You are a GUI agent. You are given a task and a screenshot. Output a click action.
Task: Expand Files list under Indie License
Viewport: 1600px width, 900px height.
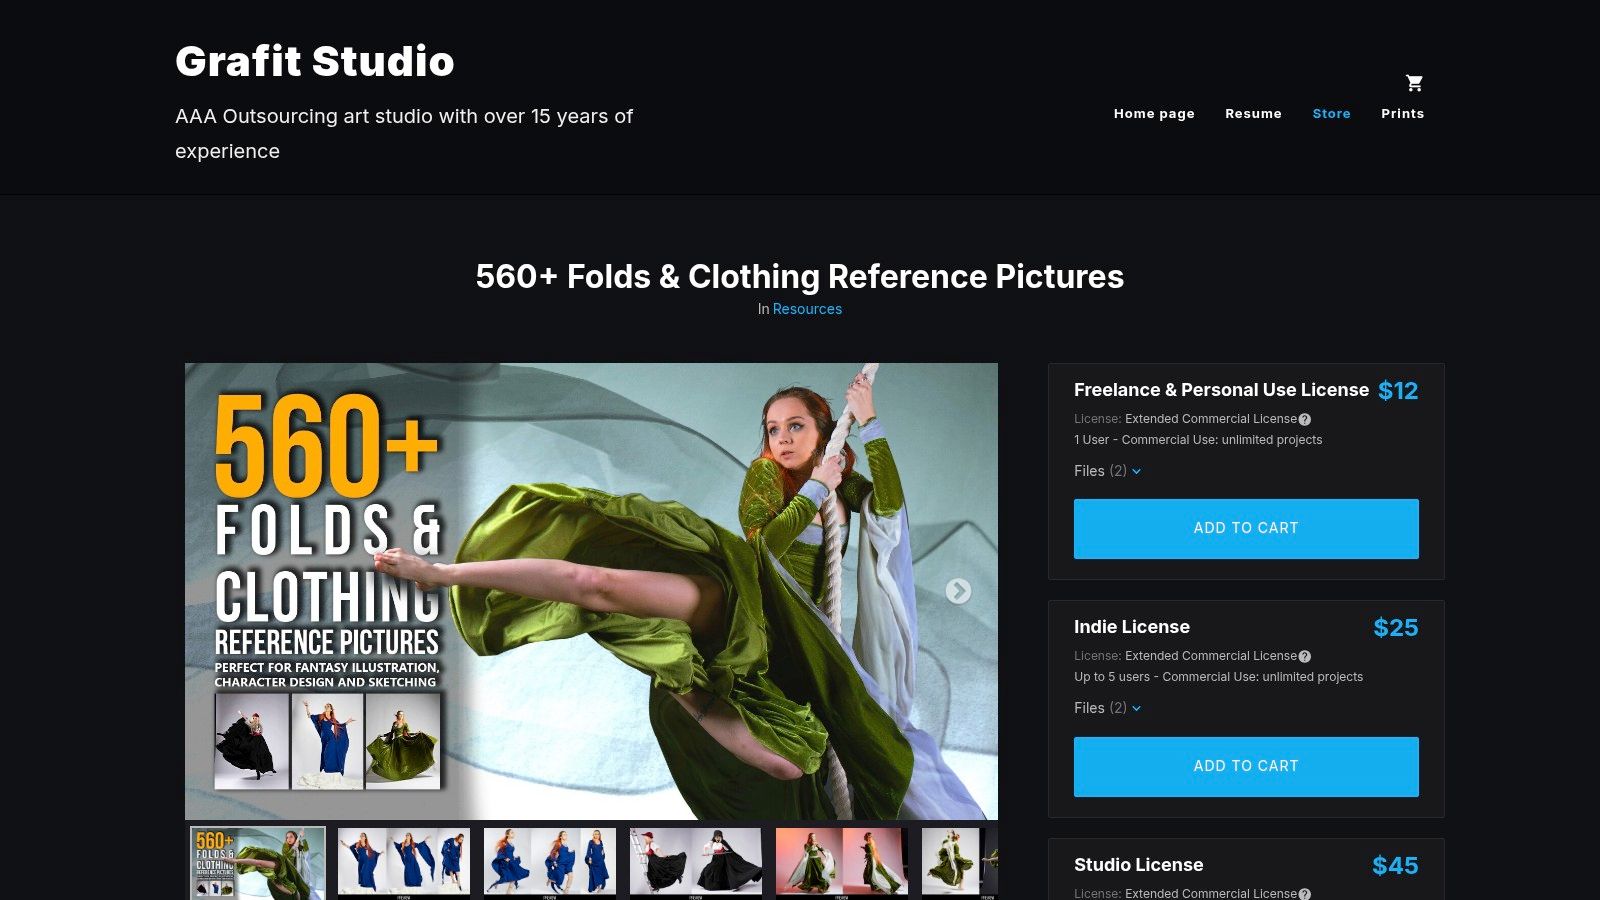pos(1107,708)
